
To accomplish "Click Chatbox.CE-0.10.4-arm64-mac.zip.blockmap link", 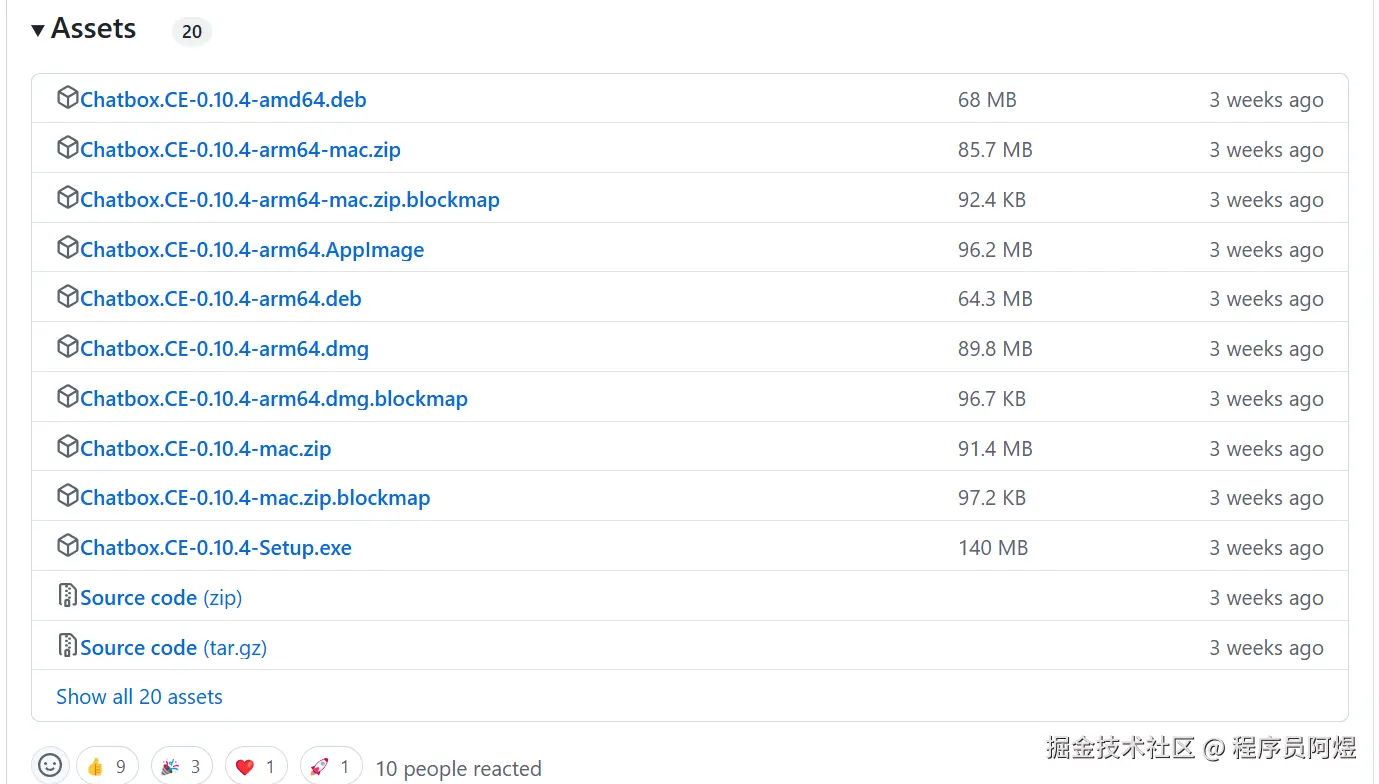I will (x=289, y=200).
